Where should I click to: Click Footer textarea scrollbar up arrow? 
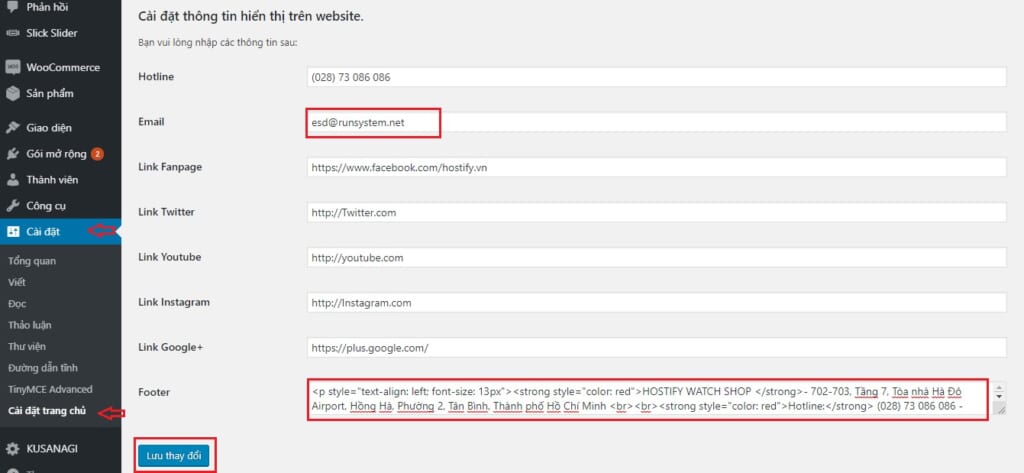point(999,388)
